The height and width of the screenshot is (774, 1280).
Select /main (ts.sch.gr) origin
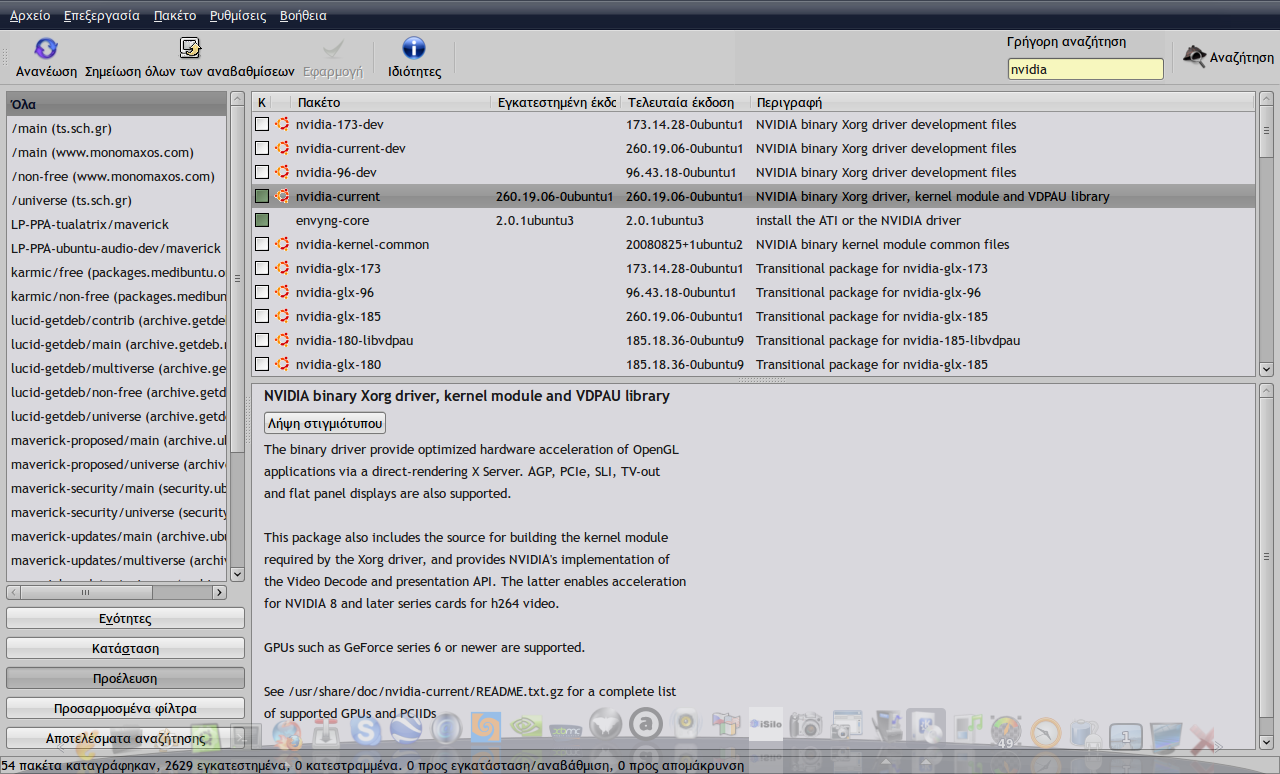[x=117, y=128]
